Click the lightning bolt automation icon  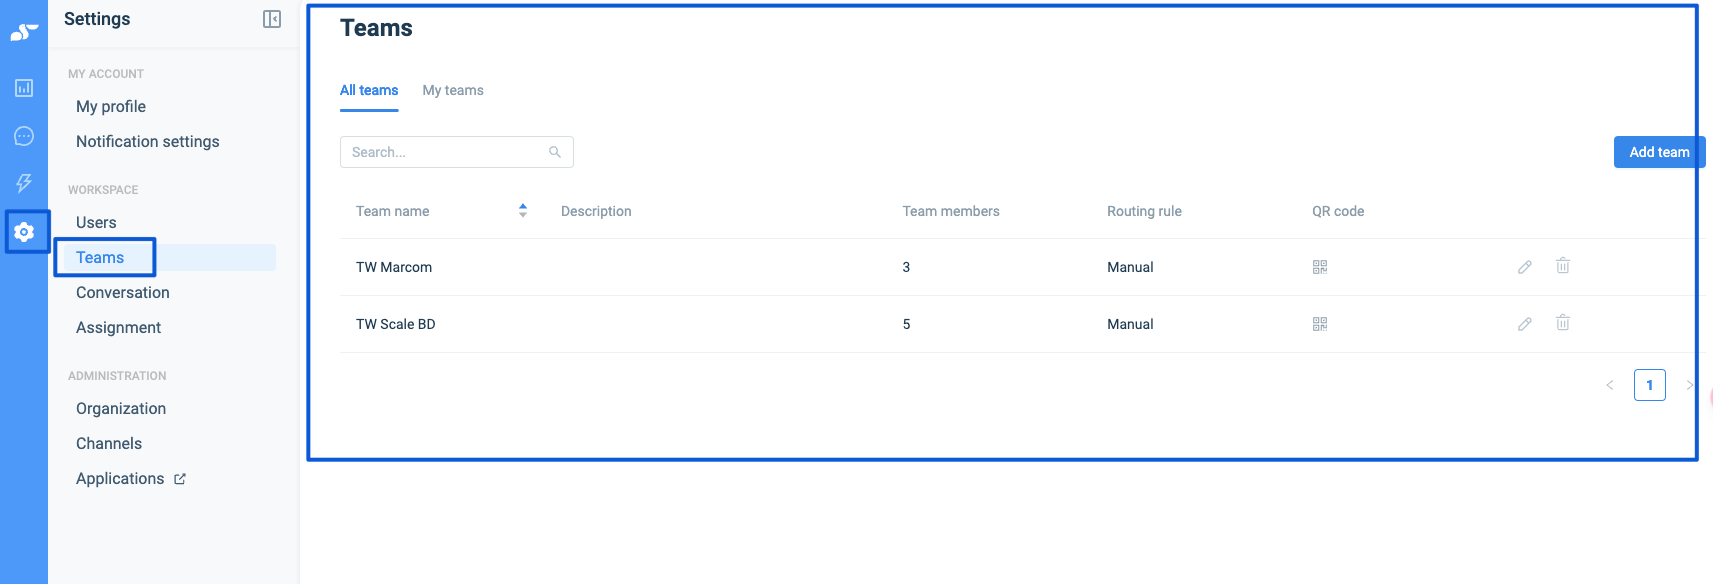(x=24, y=183)
